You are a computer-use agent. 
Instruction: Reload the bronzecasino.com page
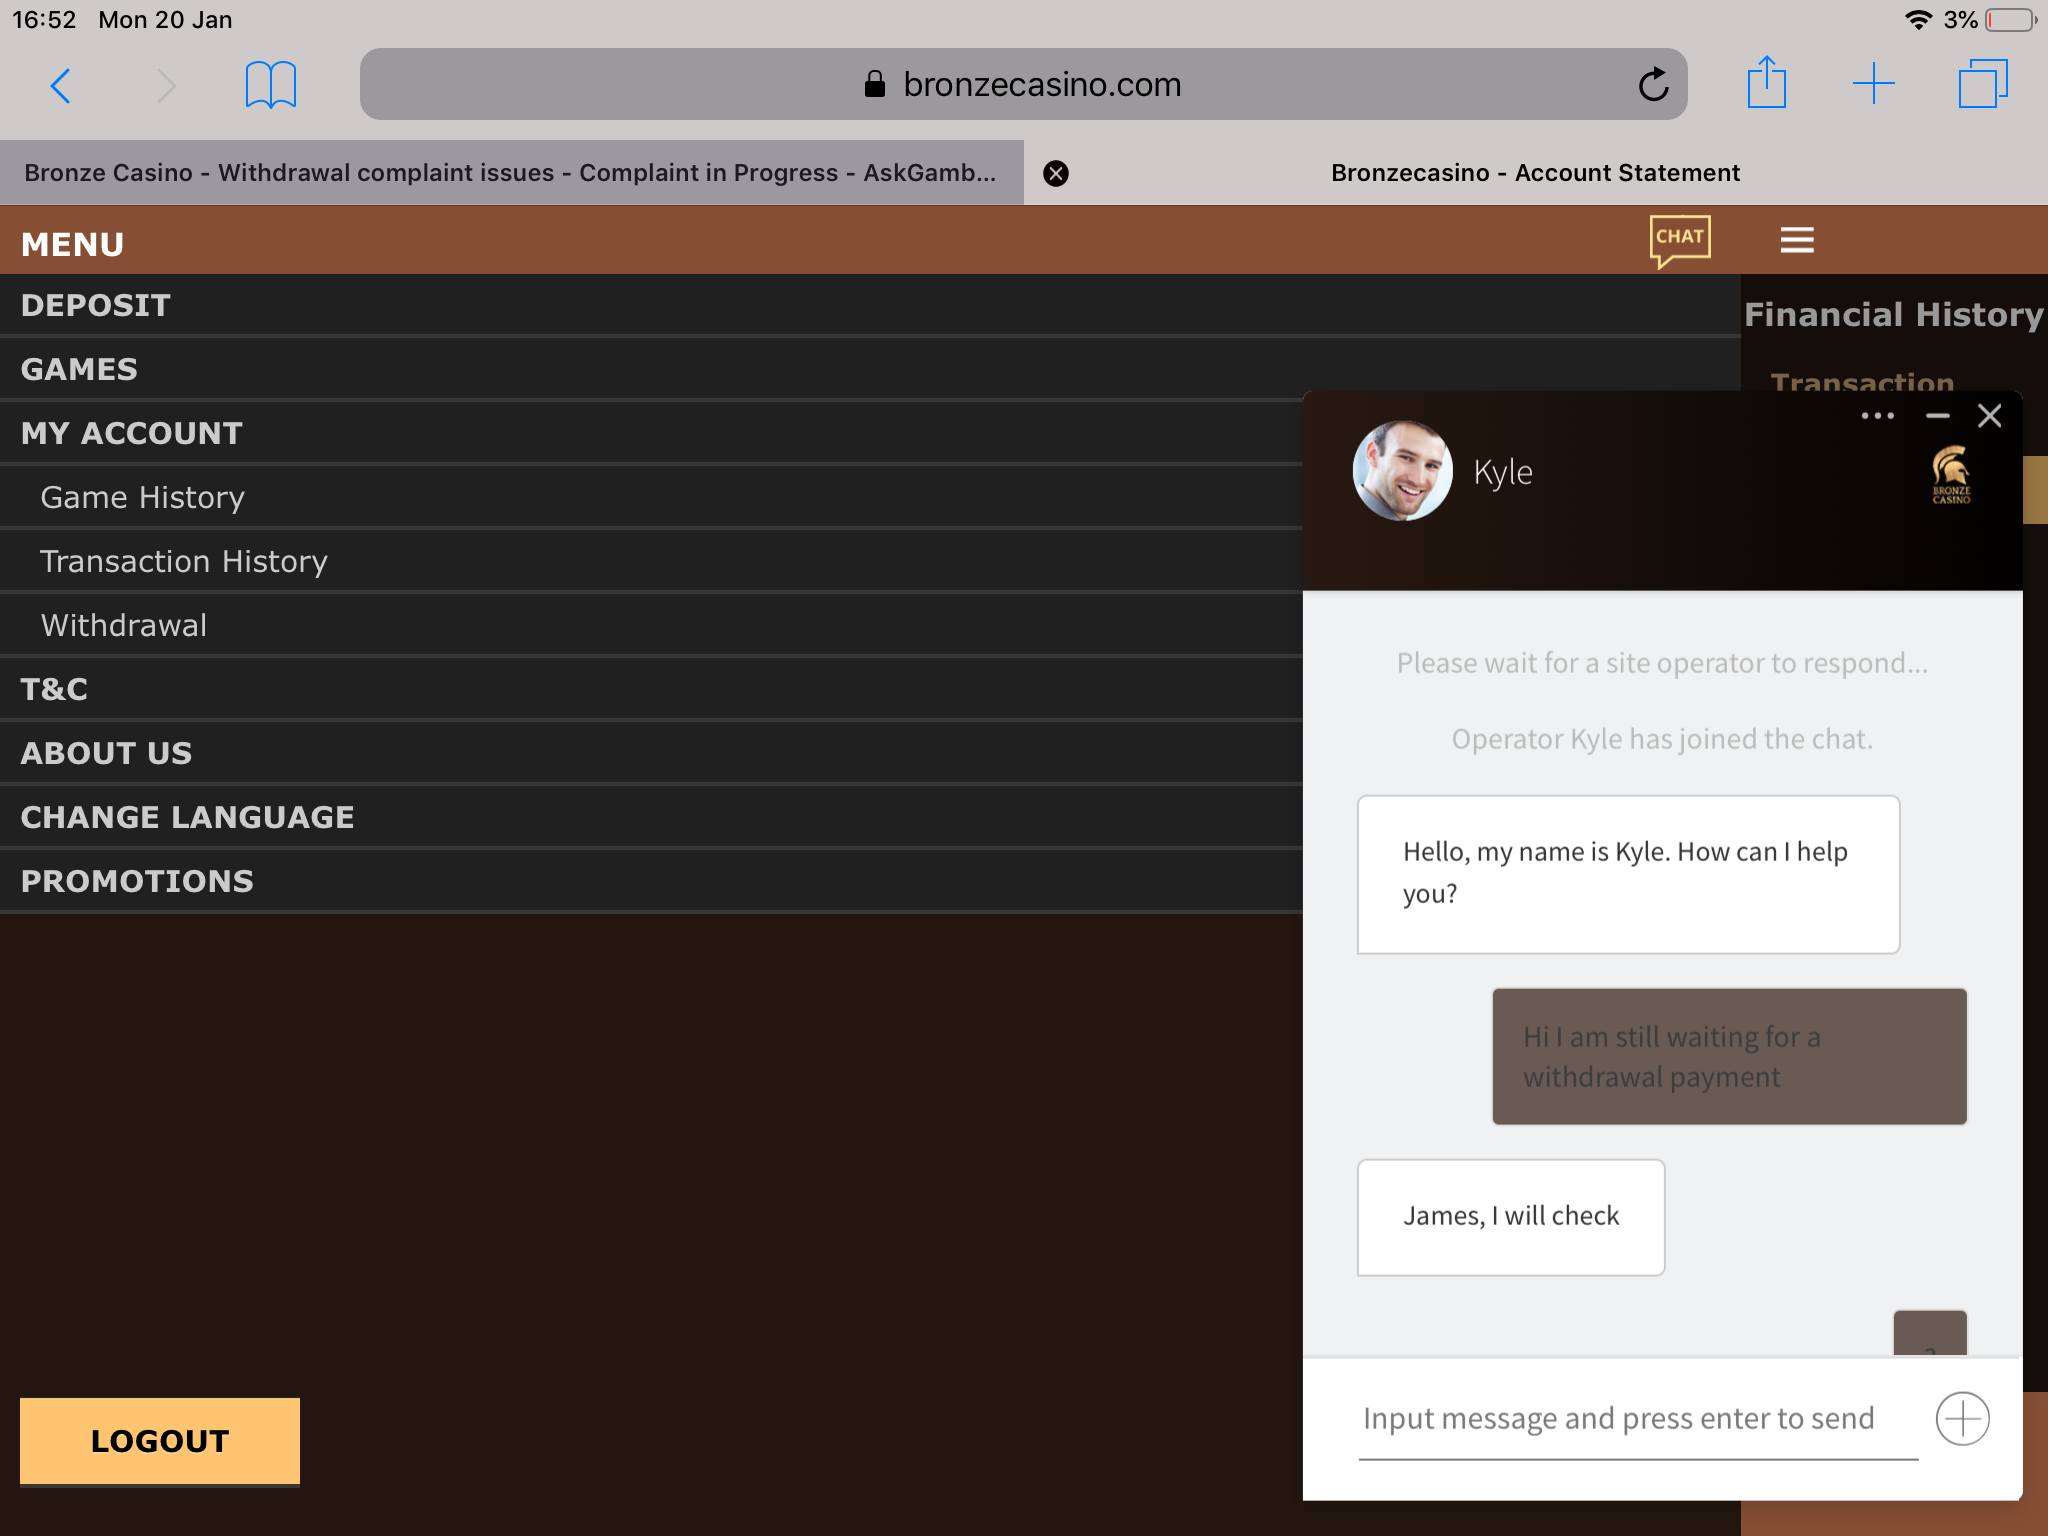pyautogui.click(x=1654, y=85)
